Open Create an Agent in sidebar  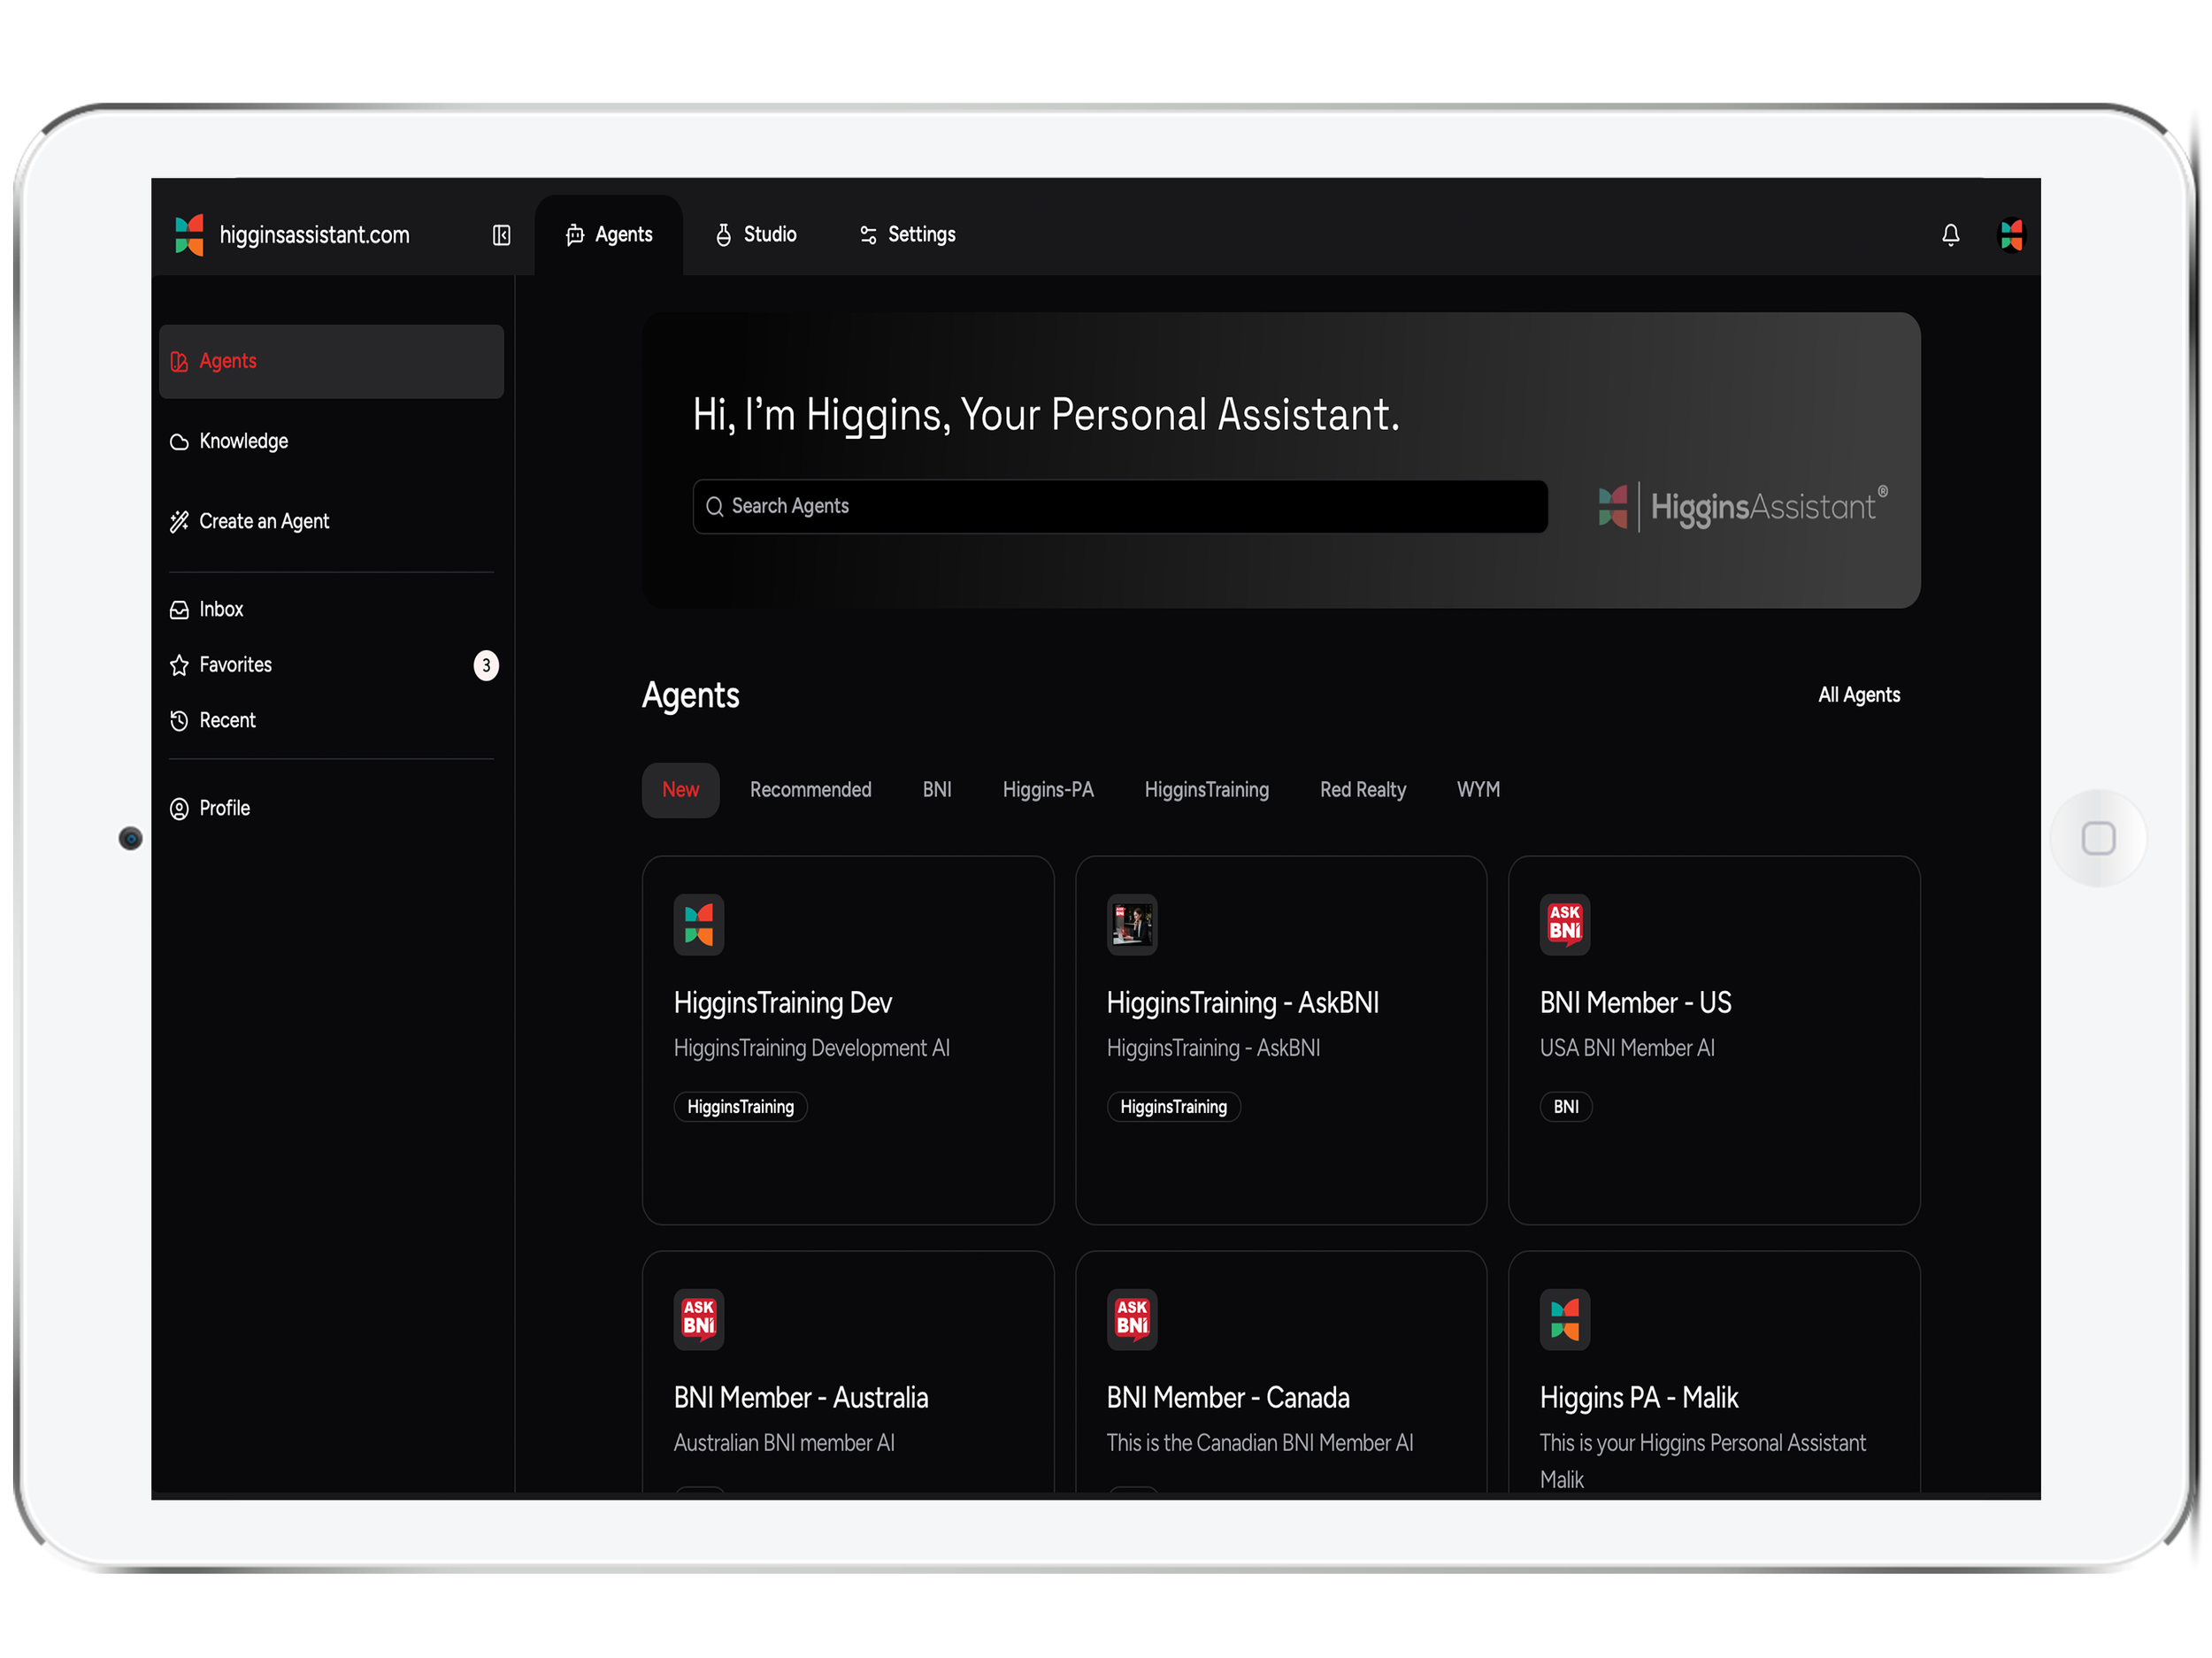[264, 521]
